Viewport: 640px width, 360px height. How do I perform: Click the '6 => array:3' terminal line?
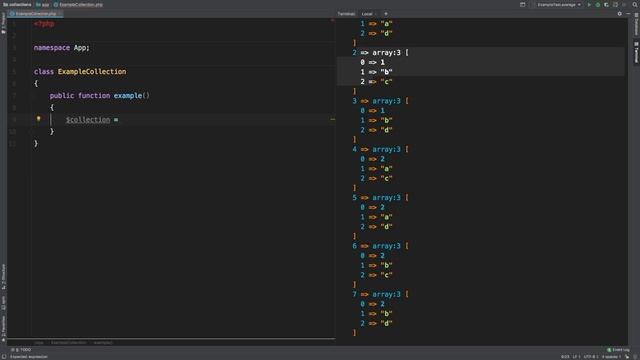tap(380, 246)
